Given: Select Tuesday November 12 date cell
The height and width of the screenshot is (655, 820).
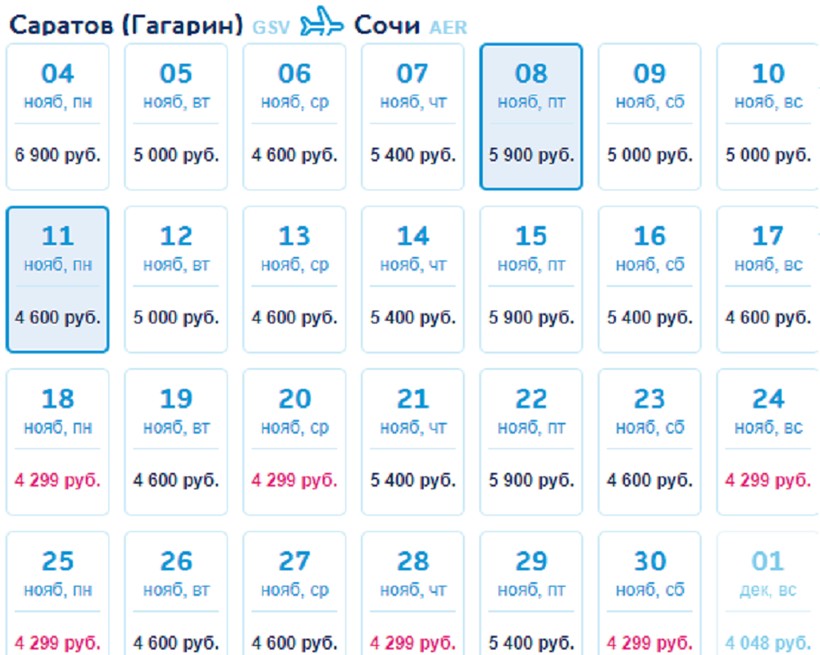Looking at the screenshot, I should coord(176,279).
